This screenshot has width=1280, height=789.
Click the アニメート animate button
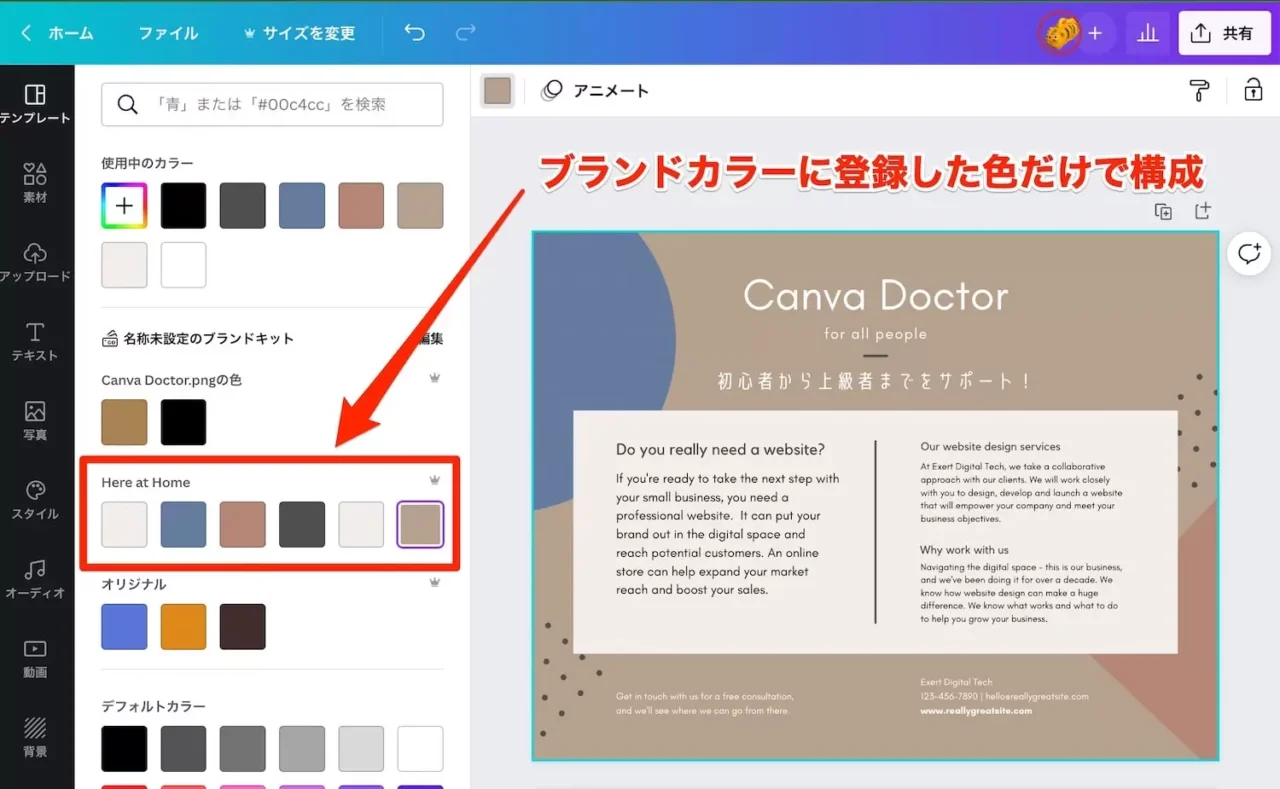[596, 90]
